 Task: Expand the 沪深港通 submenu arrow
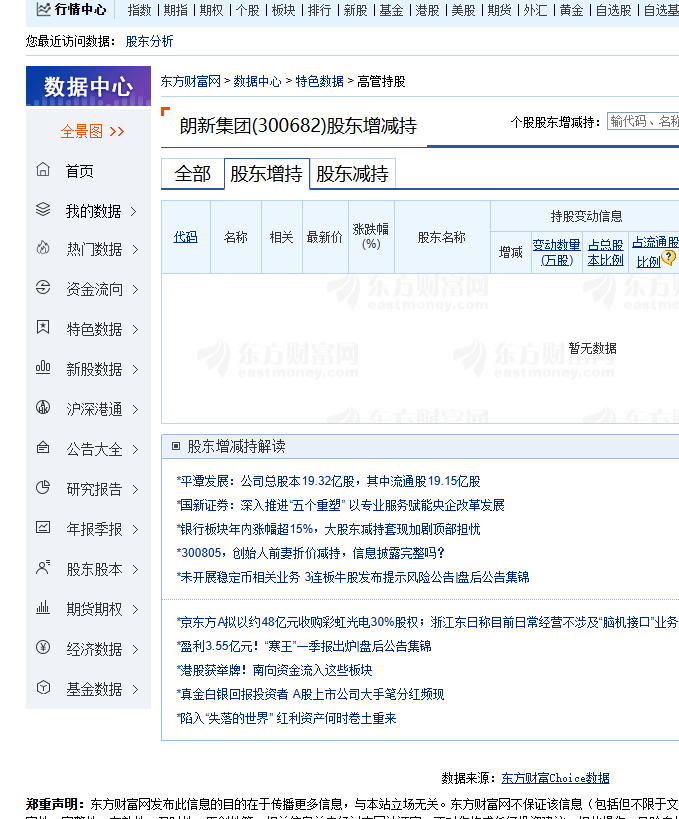click(135, 410)
